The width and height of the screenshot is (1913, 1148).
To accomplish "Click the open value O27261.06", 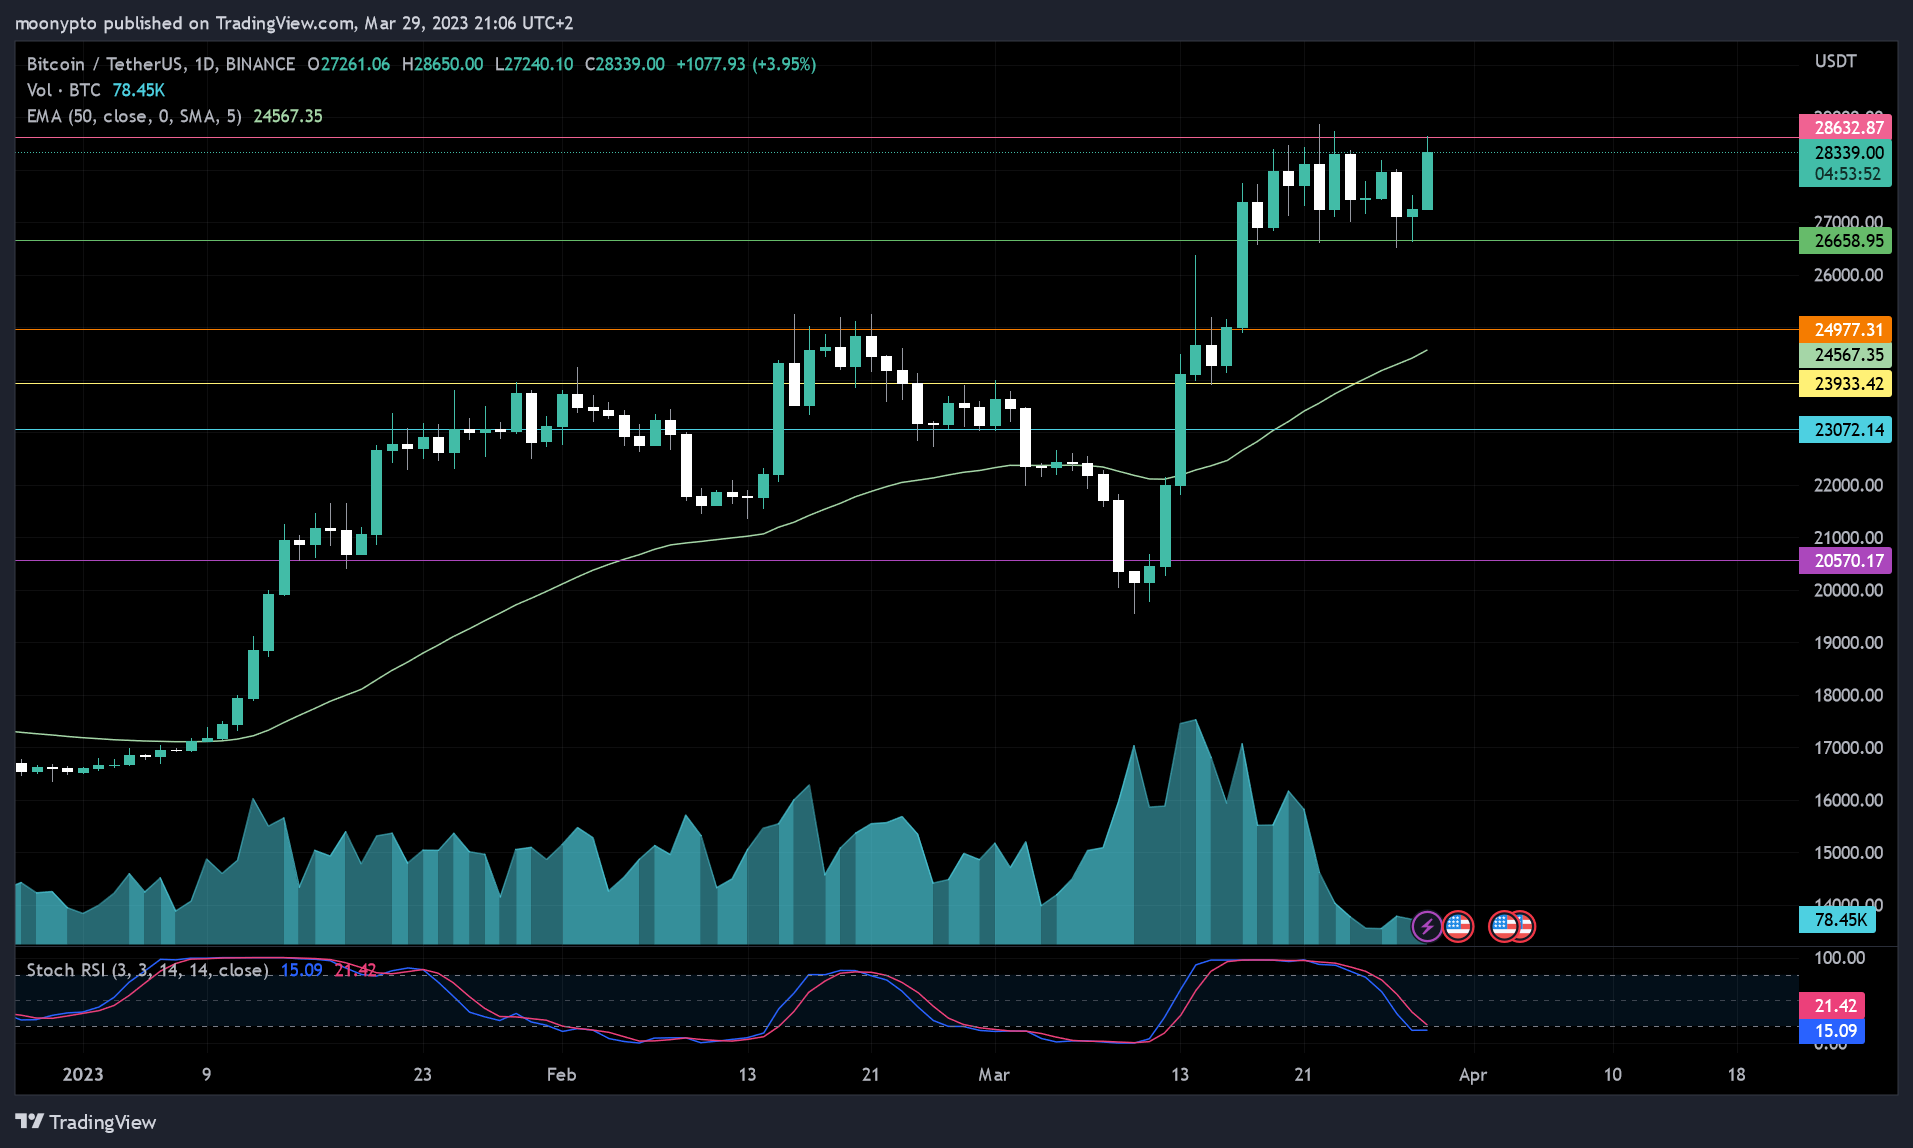I will pyautogui.click(x=348, y=64).
